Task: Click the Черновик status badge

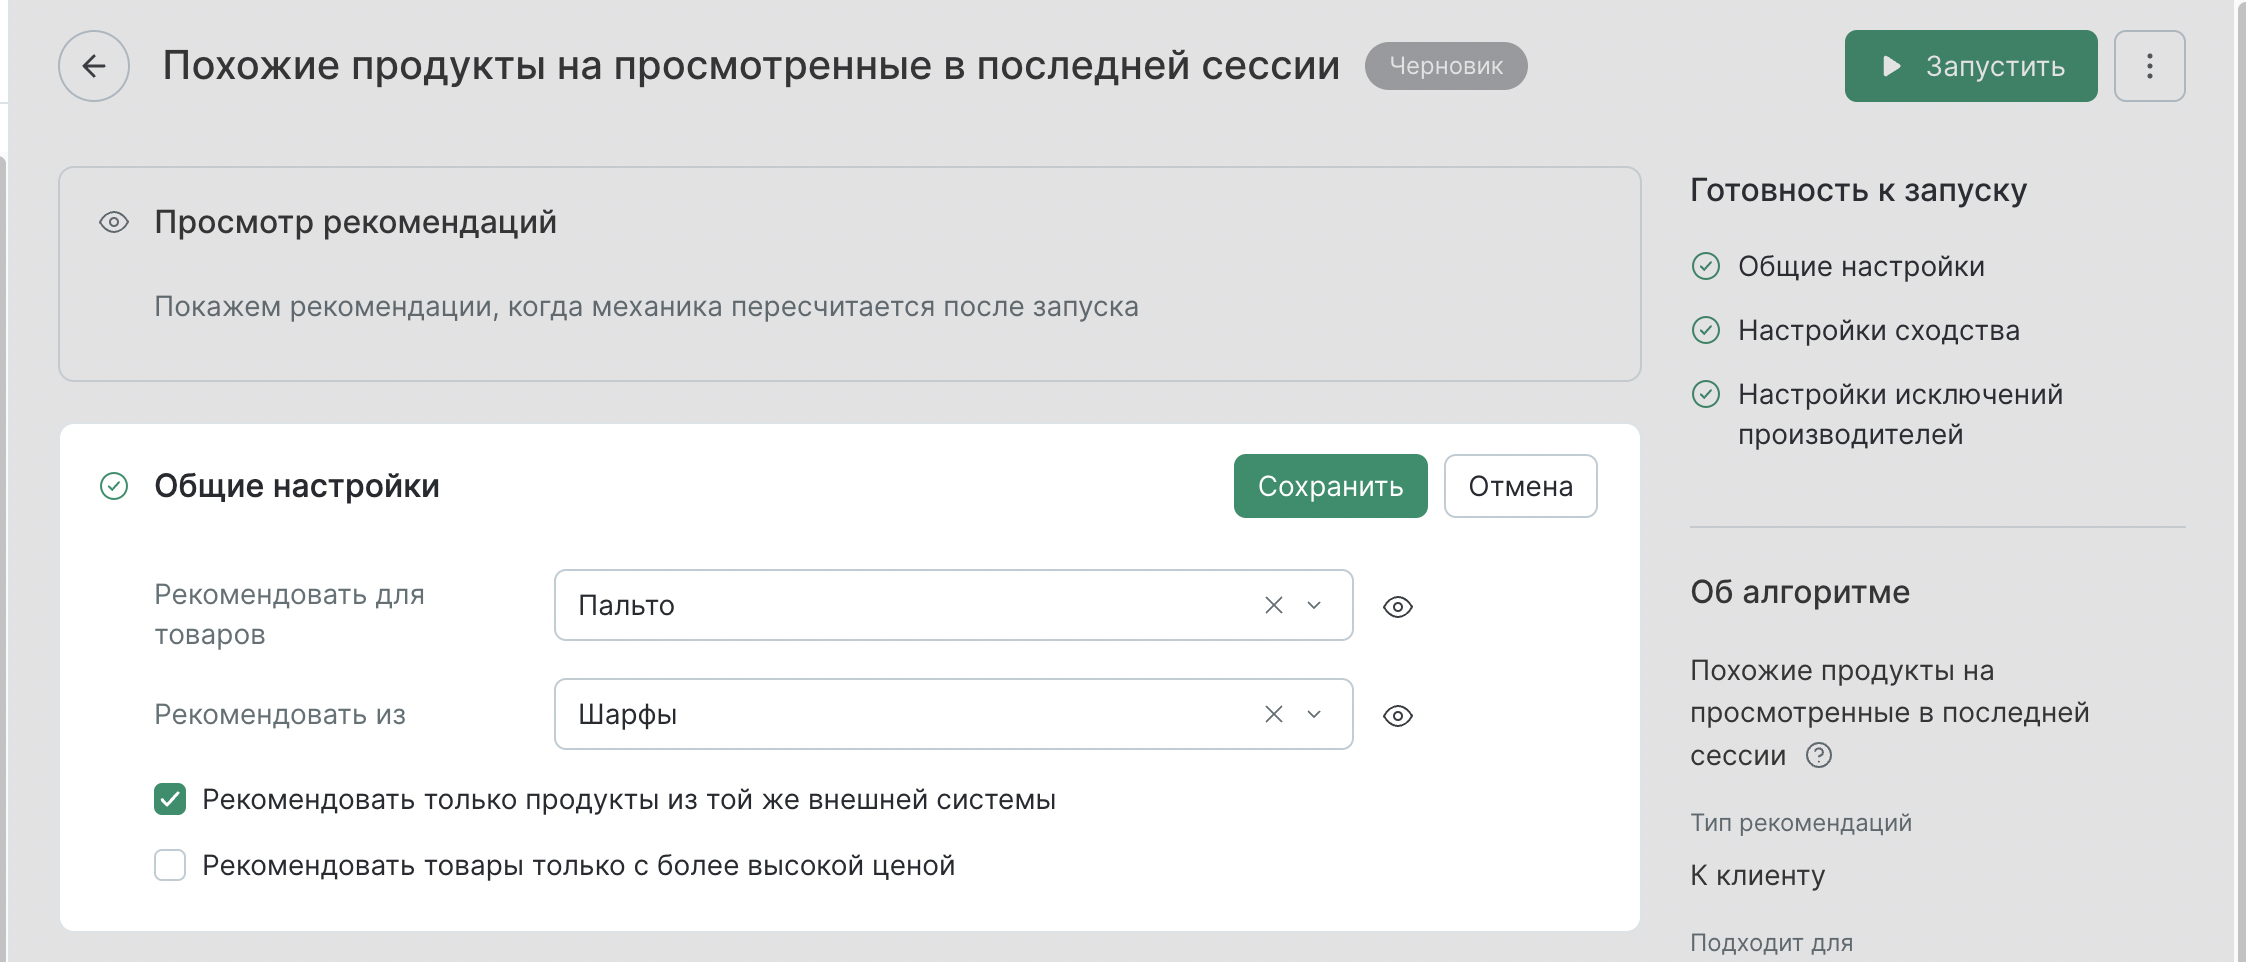Action: tap(1445, 66)
